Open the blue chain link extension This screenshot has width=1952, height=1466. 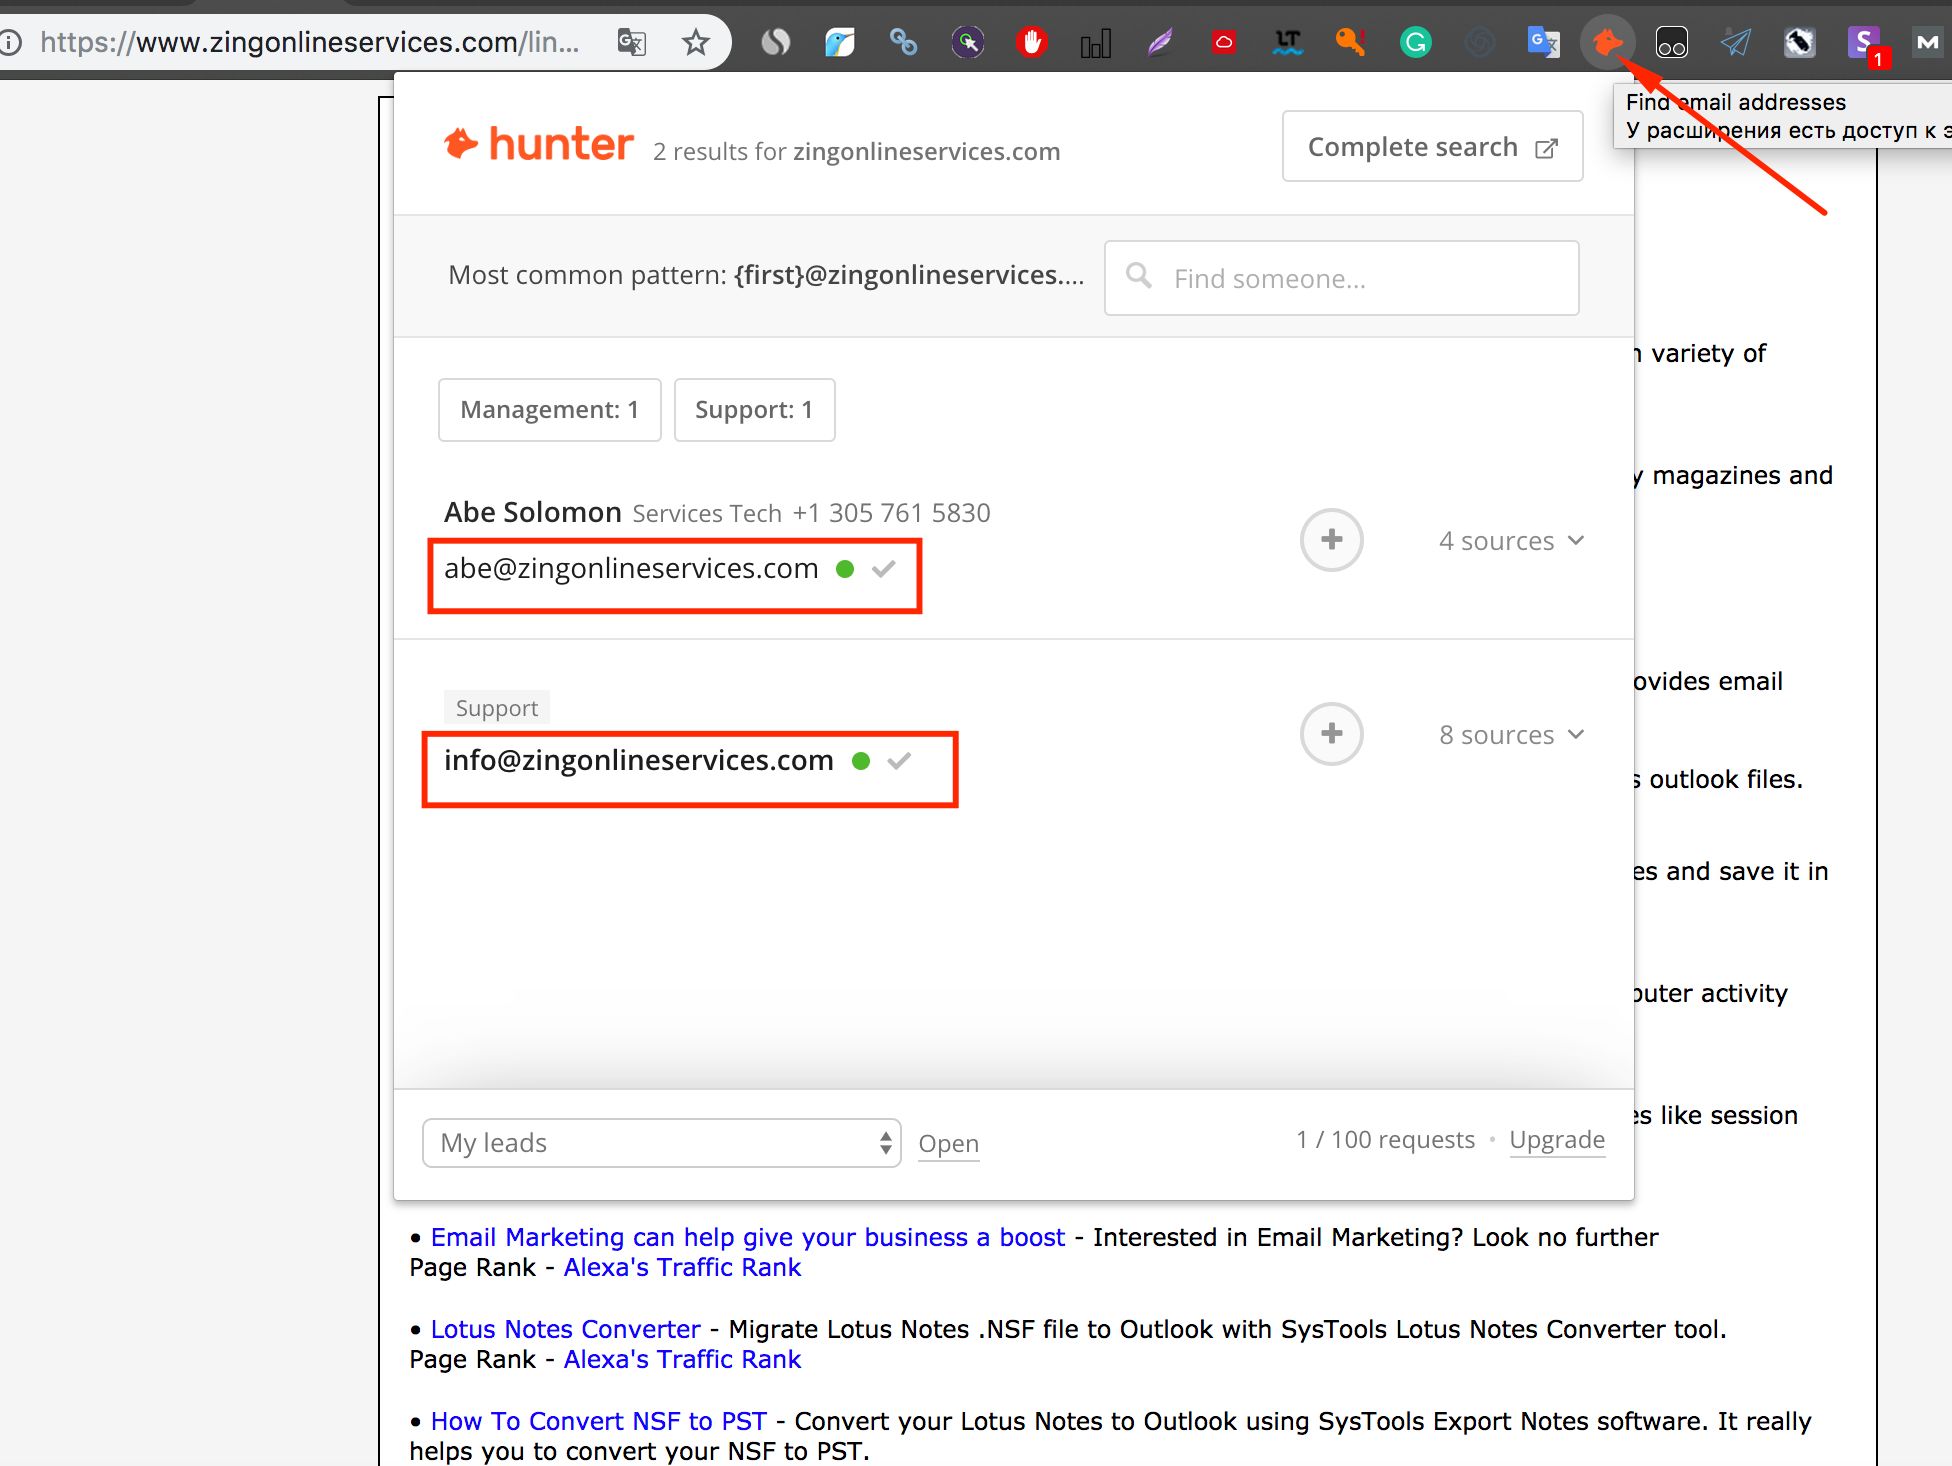pos(903,42)
